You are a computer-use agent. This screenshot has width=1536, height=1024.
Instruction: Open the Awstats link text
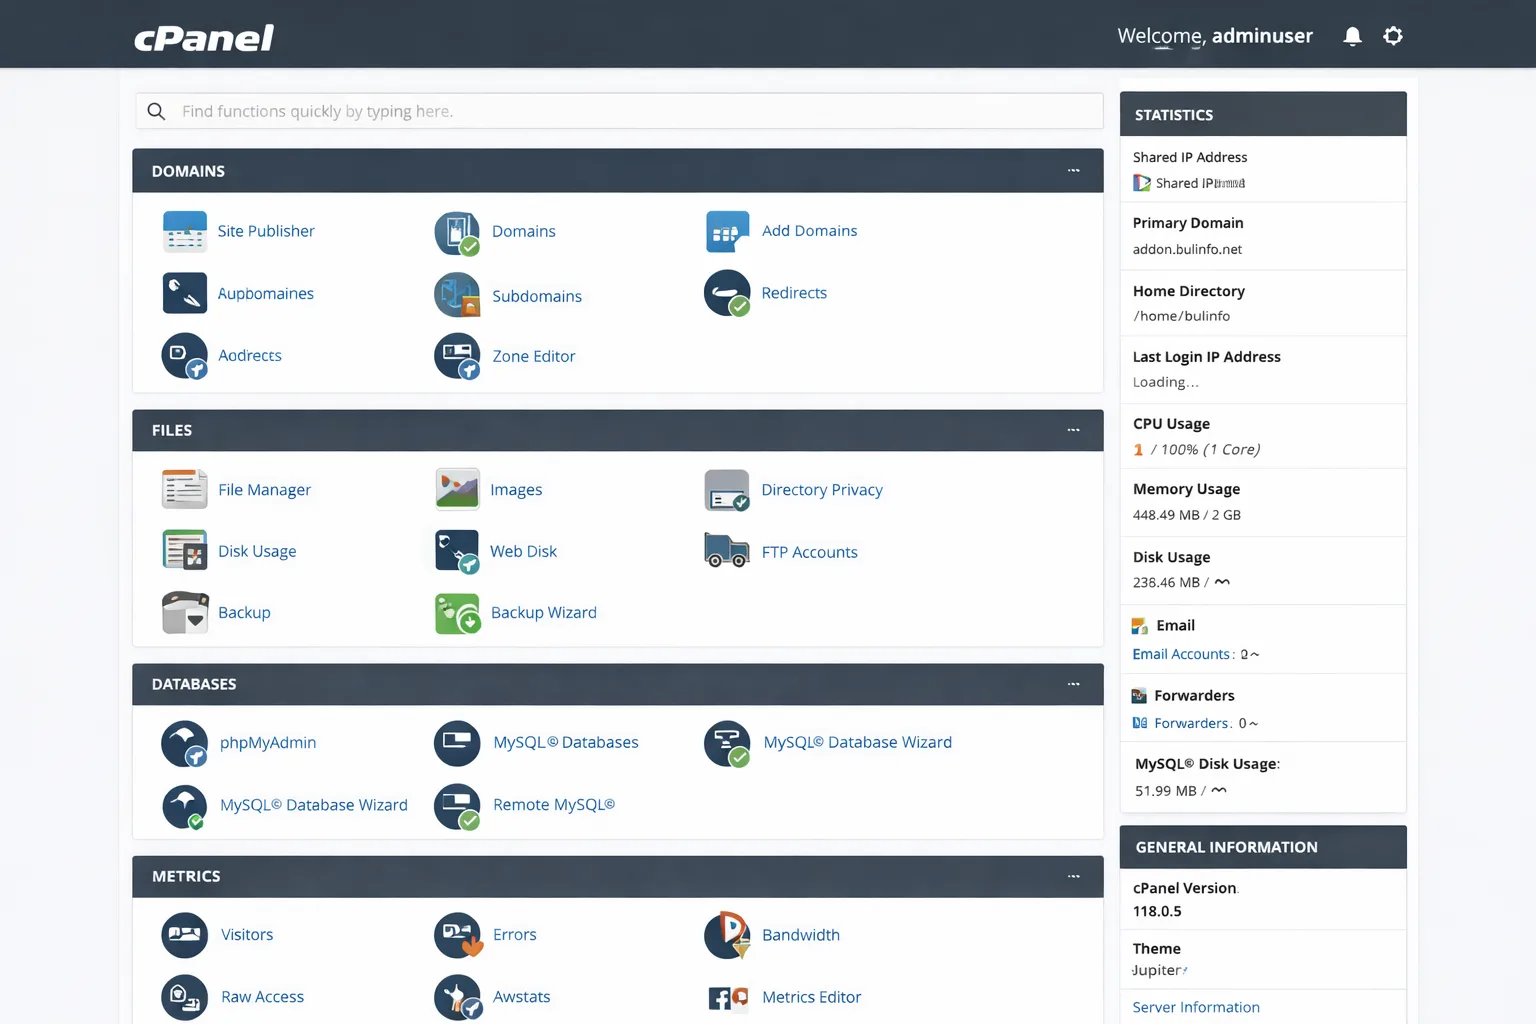[x=521, y=997]
